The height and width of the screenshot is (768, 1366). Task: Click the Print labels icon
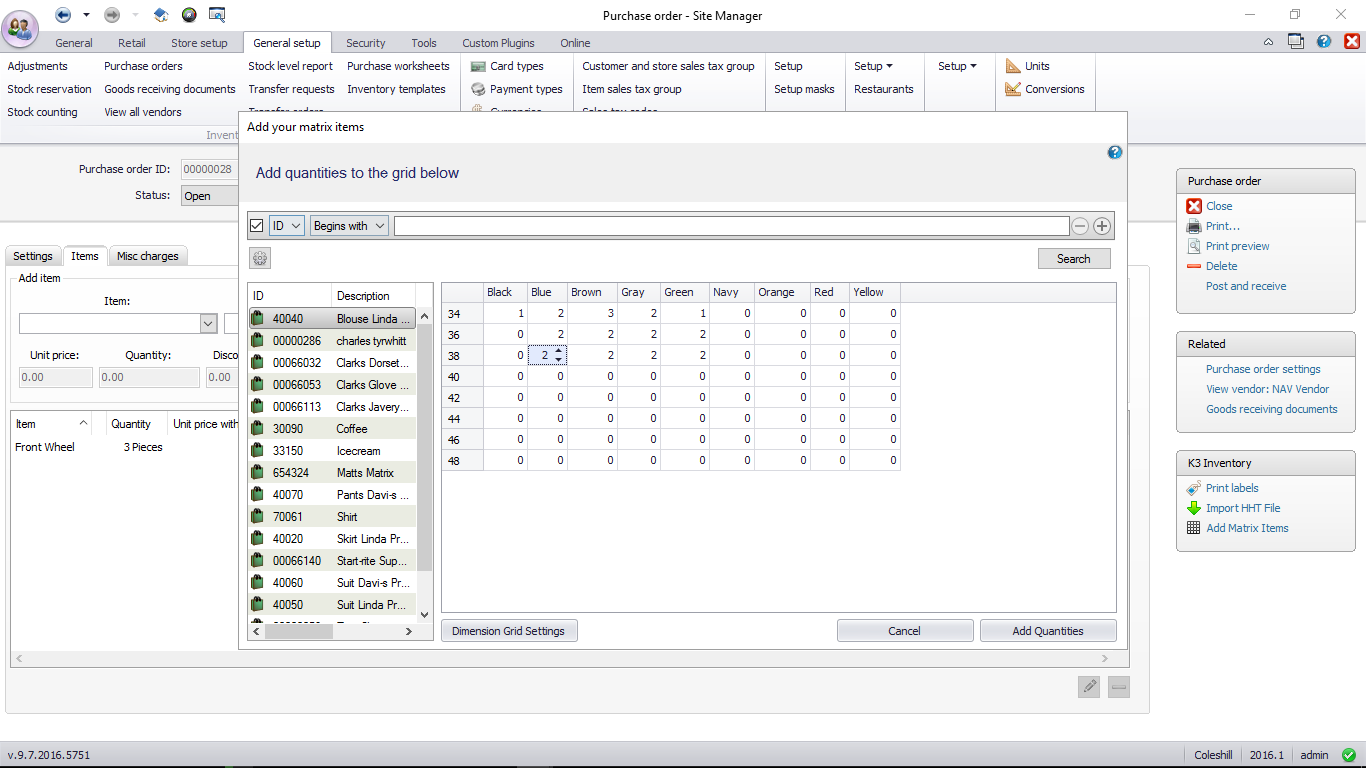(1193, 488)
